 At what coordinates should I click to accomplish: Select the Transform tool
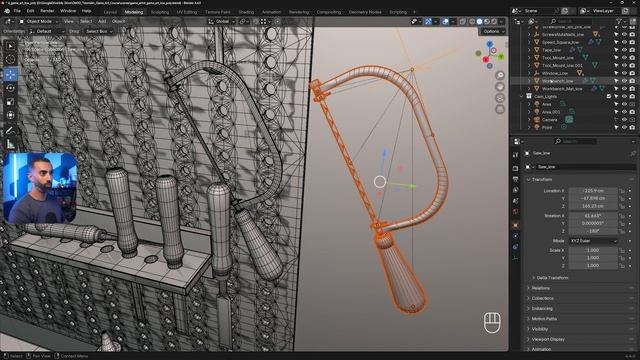tap(11, 116)
